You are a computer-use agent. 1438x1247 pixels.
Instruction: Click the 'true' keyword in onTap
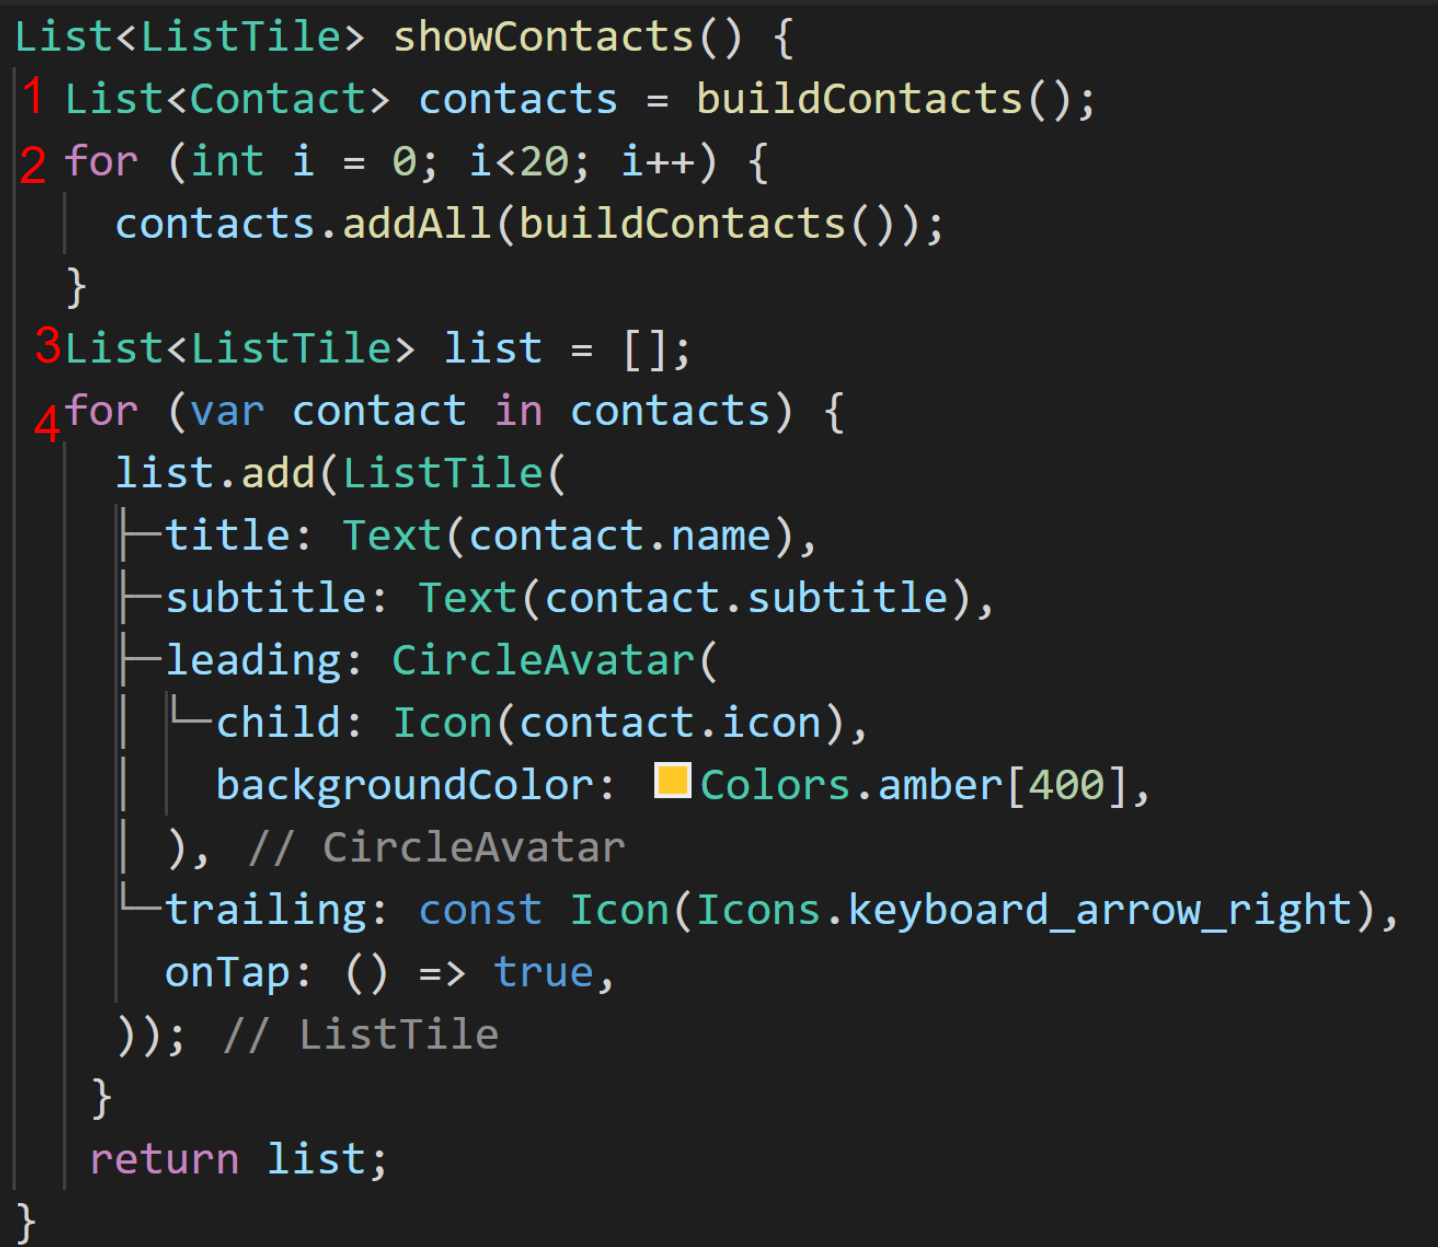544,973
